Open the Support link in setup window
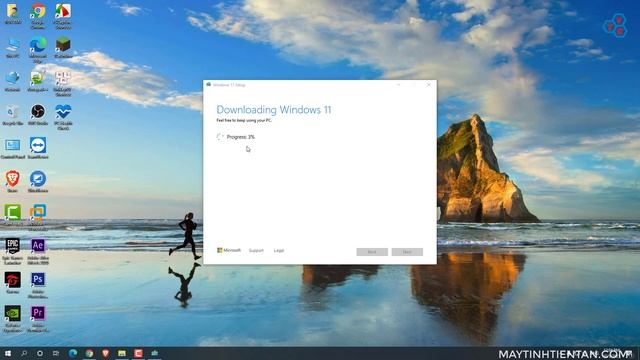The image size is (640, 360). tap(256, 251)
